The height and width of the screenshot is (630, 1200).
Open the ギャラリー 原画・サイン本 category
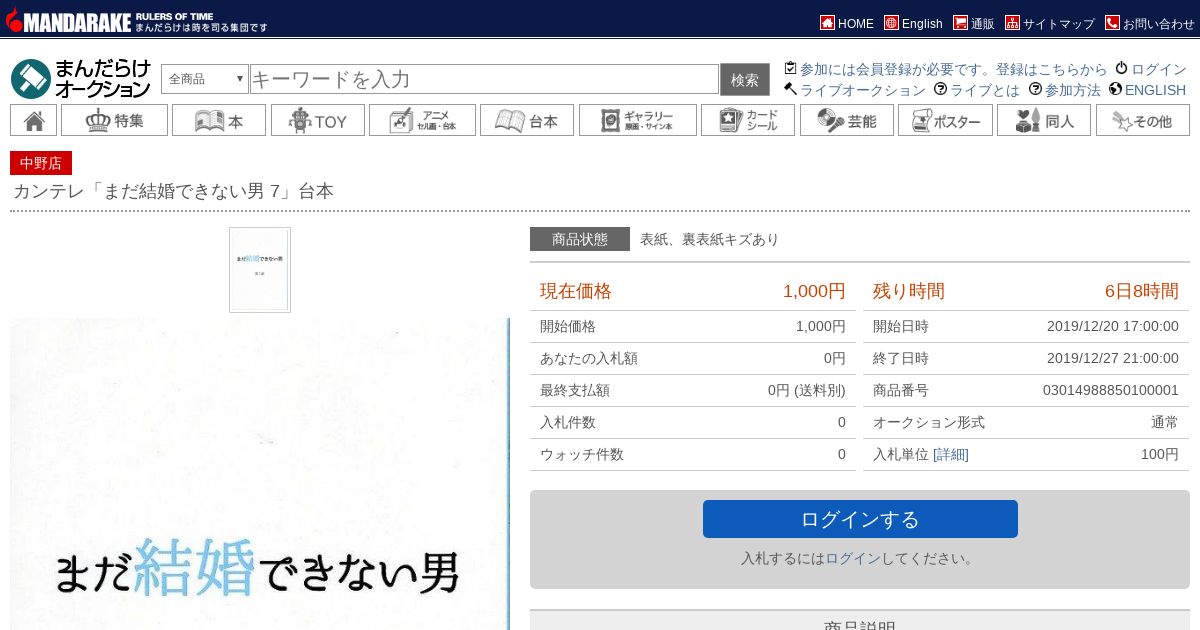click(x=638, y=120)
